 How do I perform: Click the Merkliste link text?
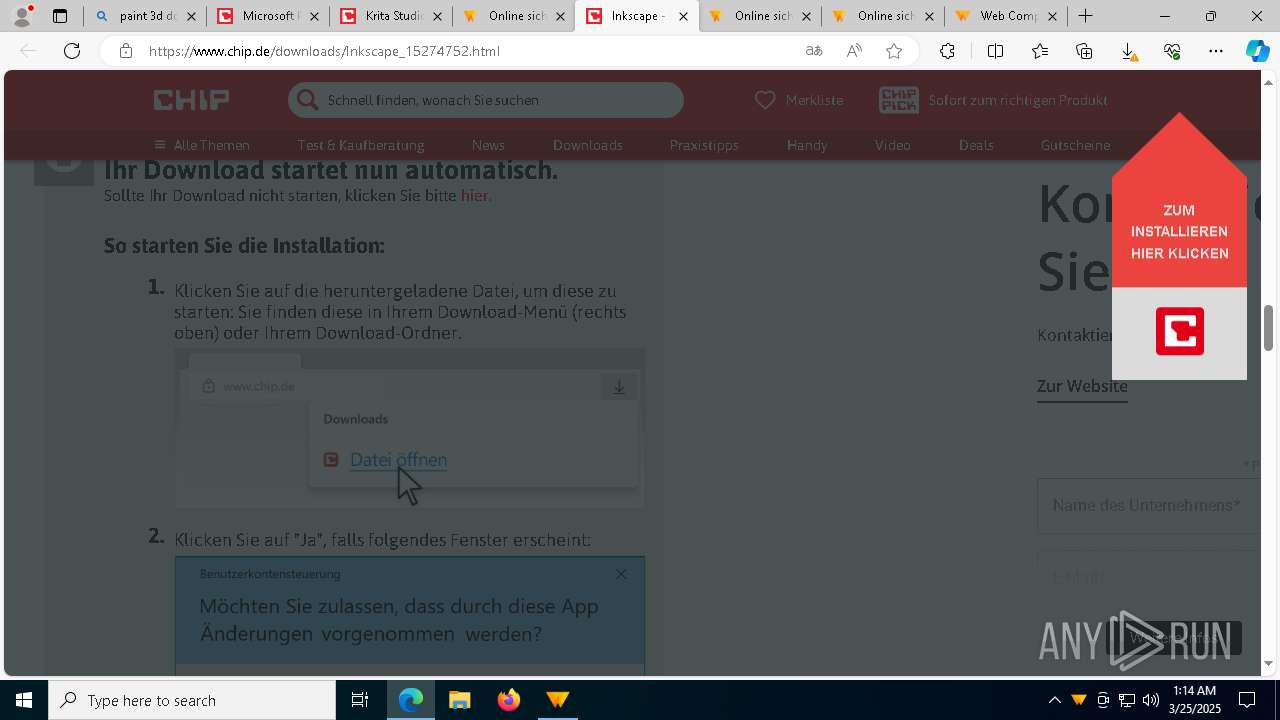(814, 100)
